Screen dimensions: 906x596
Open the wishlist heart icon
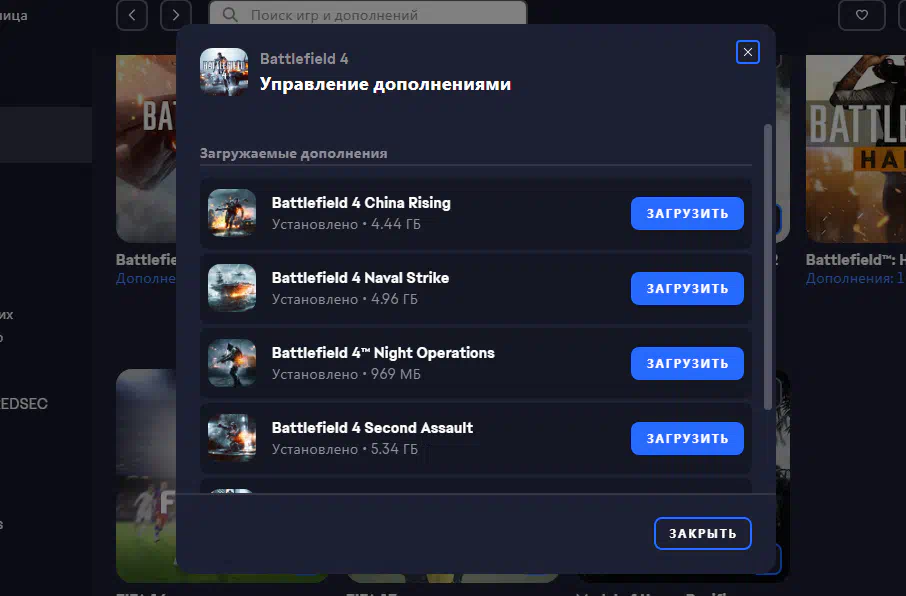click(x=862, y=14)
